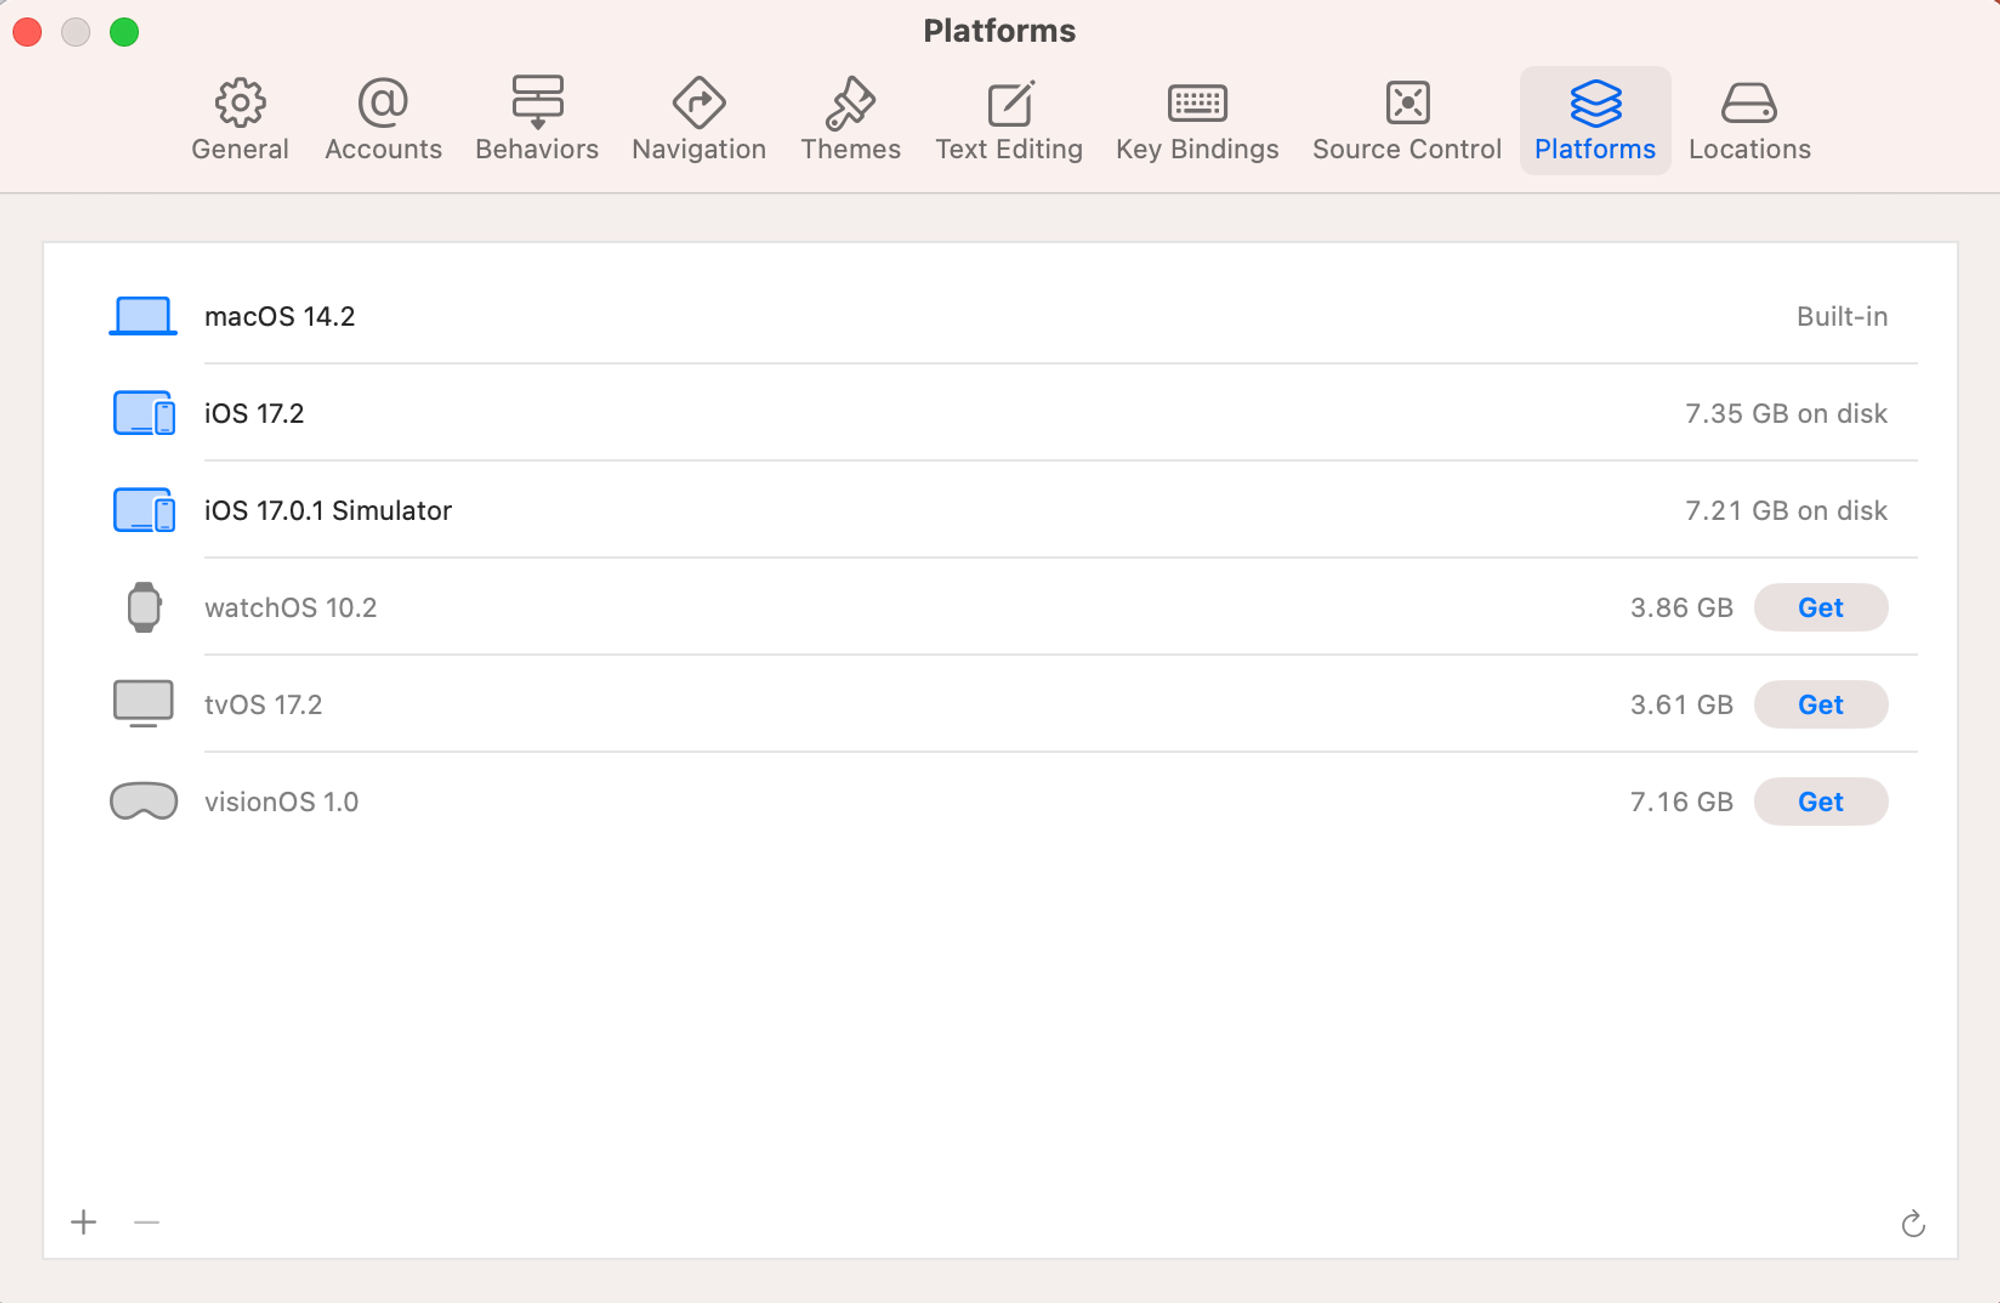This screenshot has width=2000, height=1303.
Task: Open the Navigation preferences
Action: coord(699,120)
